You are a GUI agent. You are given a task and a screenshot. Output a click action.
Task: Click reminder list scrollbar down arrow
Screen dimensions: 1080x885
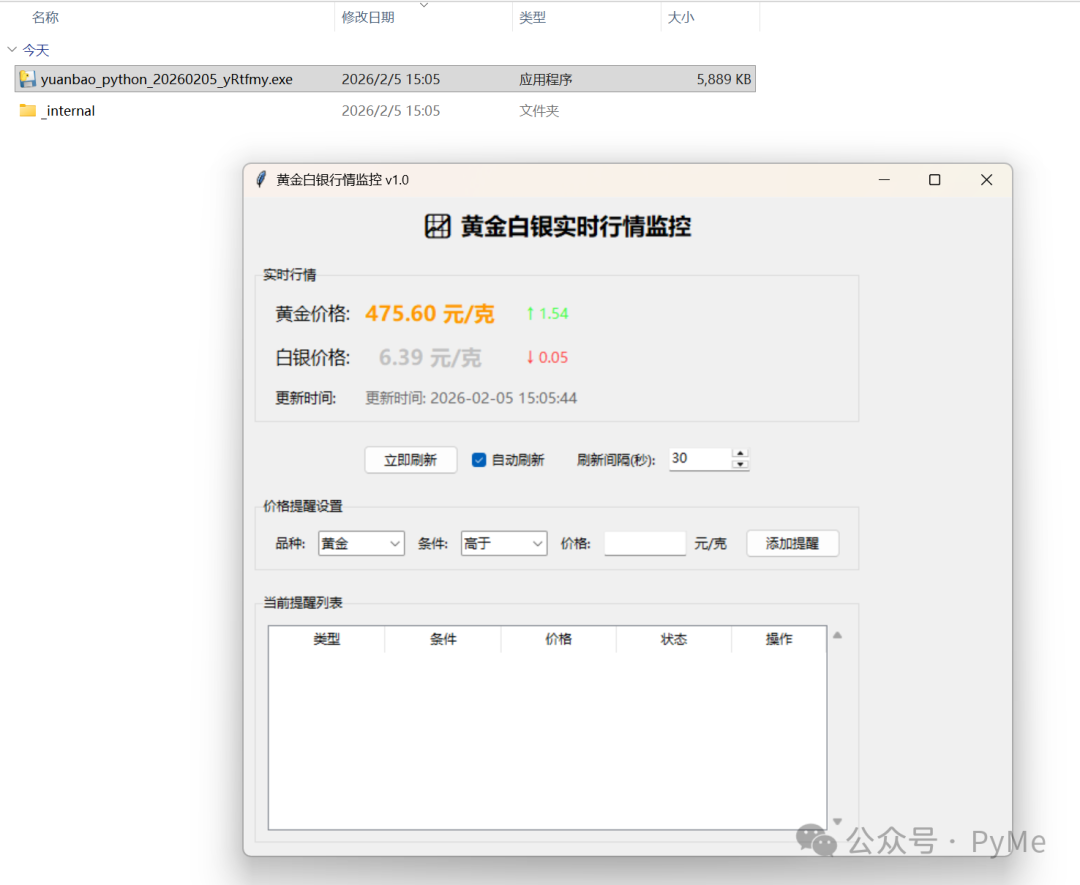[x=838, y=821]
